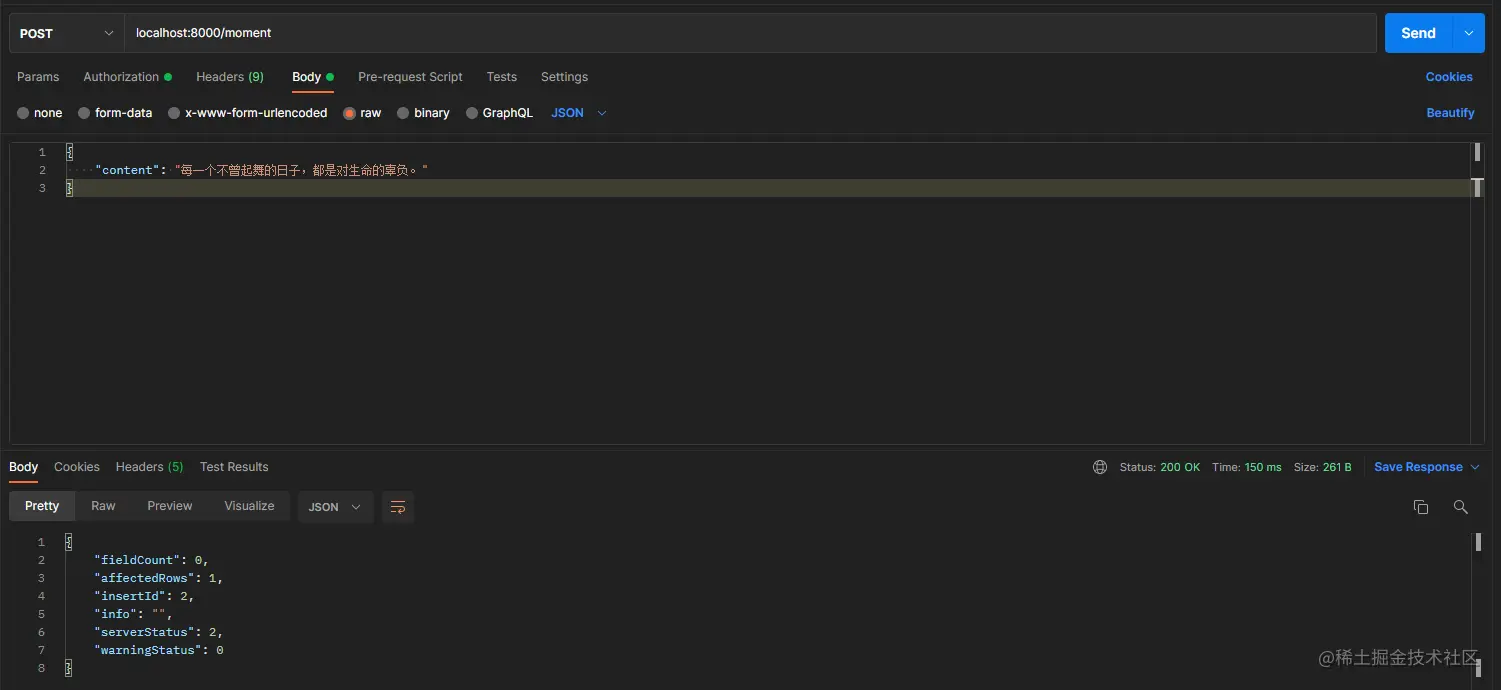Open the response Cookies tab

[77, 467]
